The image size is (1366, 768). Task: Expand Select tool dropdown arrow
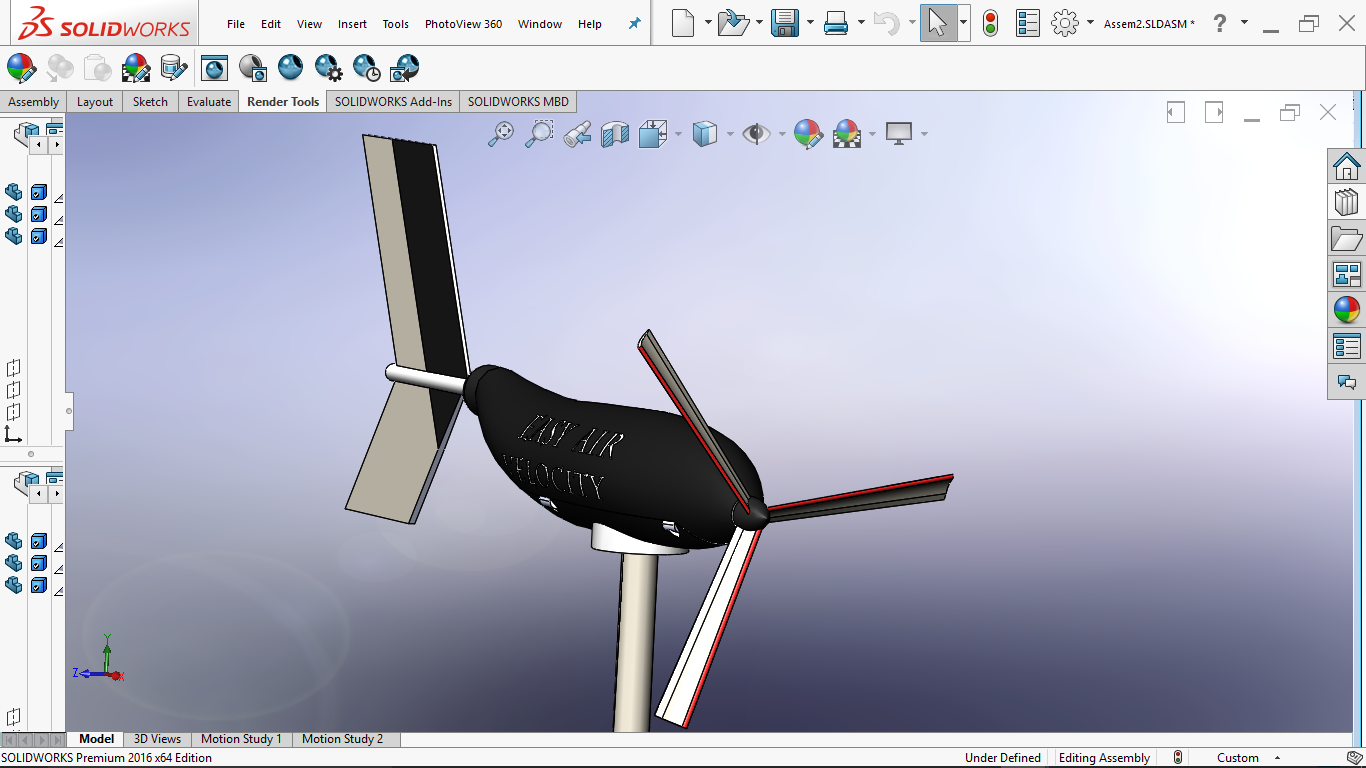[x=963, y=23]
